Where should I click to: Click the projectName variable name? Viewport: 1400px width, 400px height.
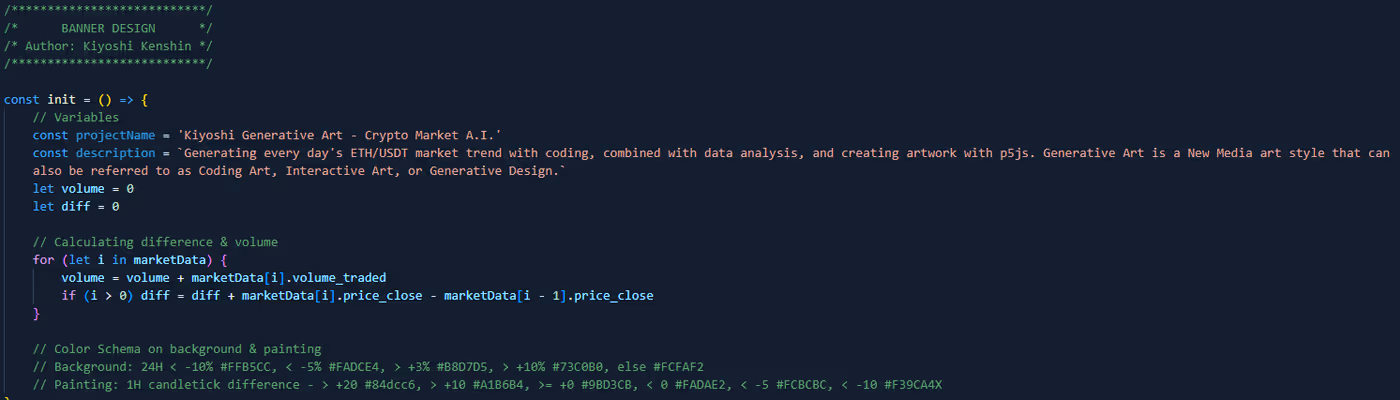click(x=115, y=135)
